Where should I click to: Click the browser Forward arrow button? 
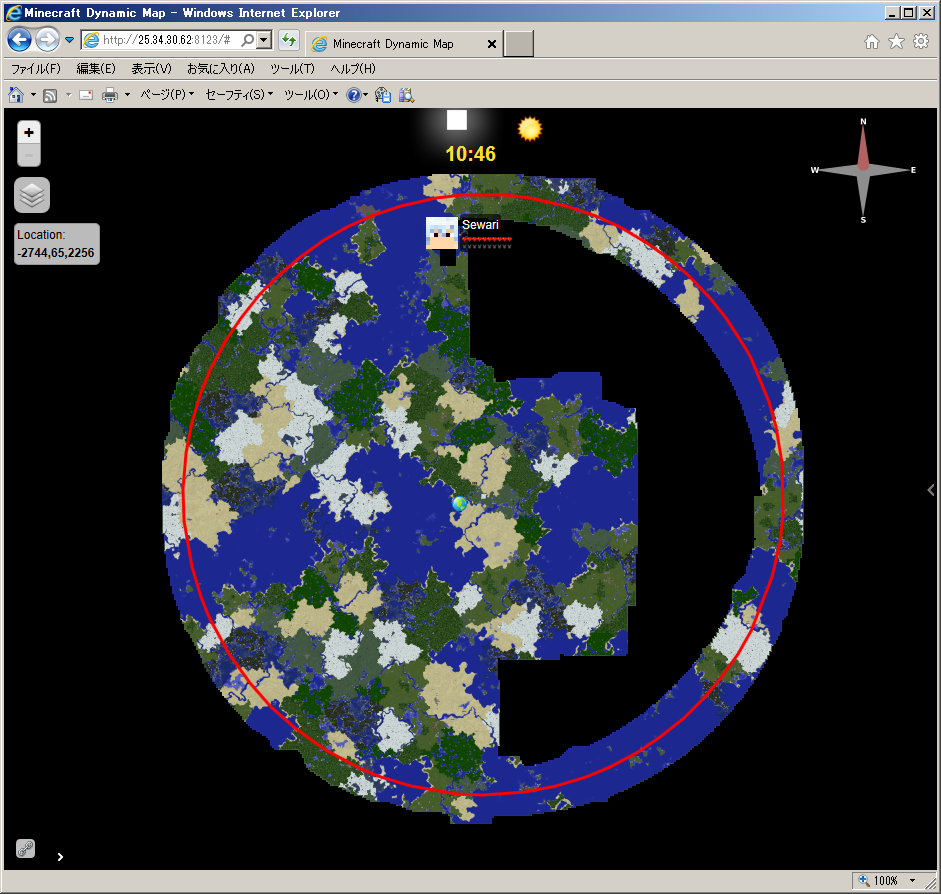(47, 40)
